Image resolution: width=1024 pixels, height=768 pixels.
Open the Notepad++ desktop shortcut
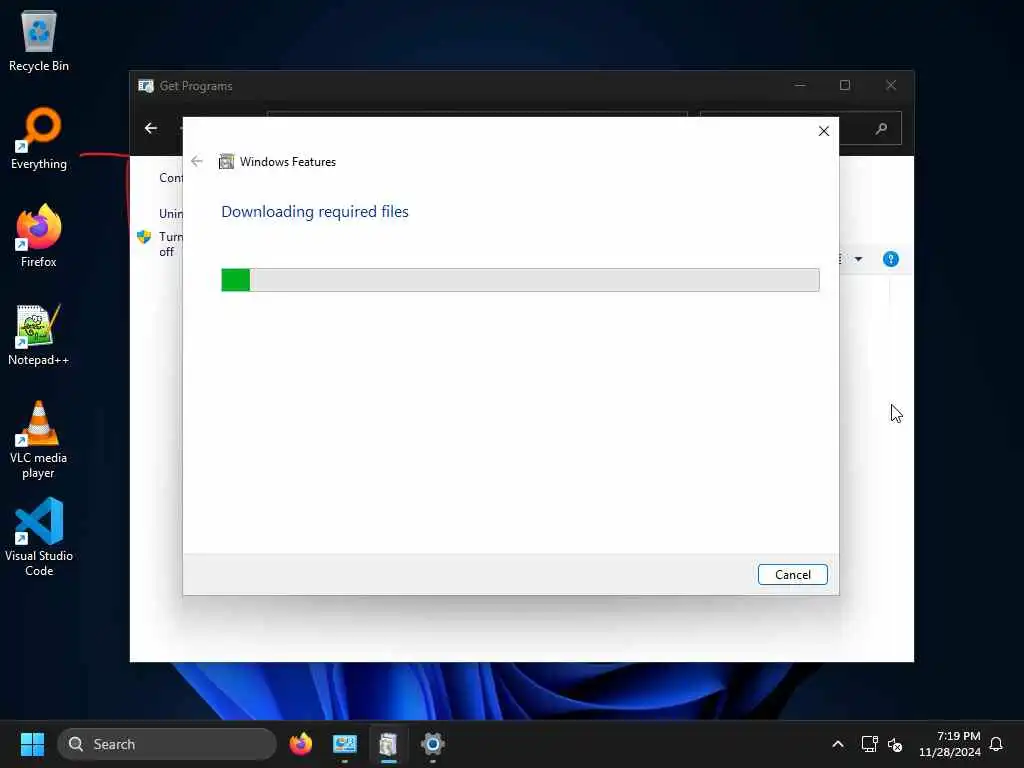tap(39, 334)
